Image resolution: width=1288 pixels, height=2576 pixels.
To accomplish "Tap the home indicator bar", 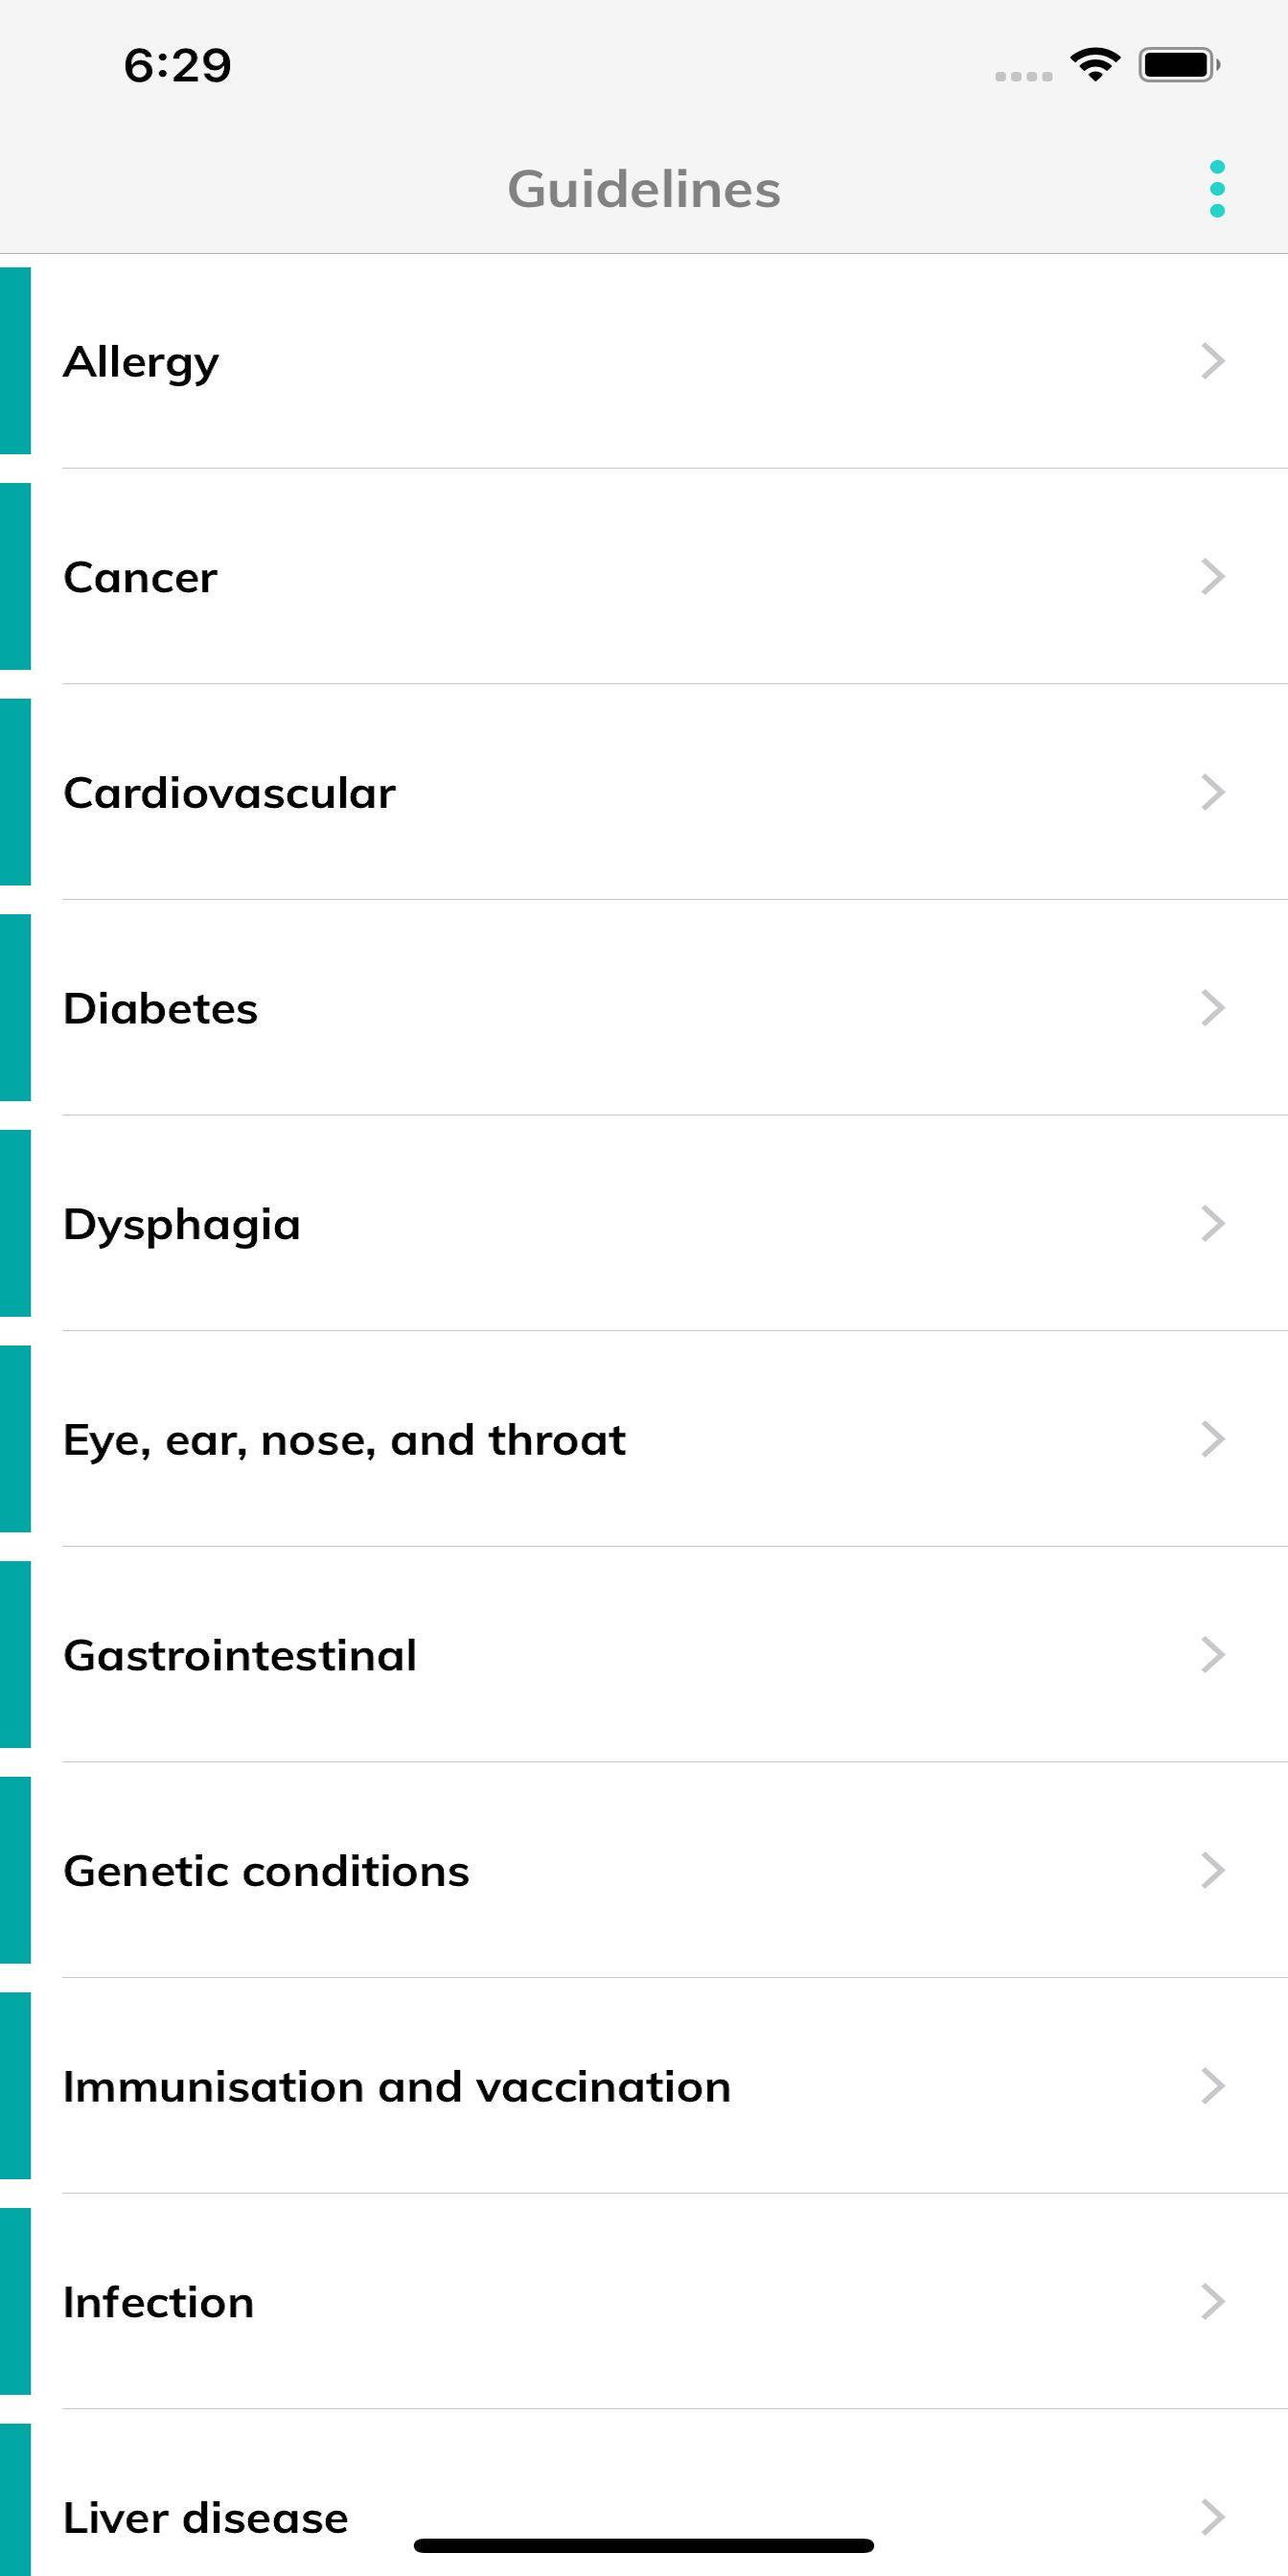I will tap(644, 2545).
